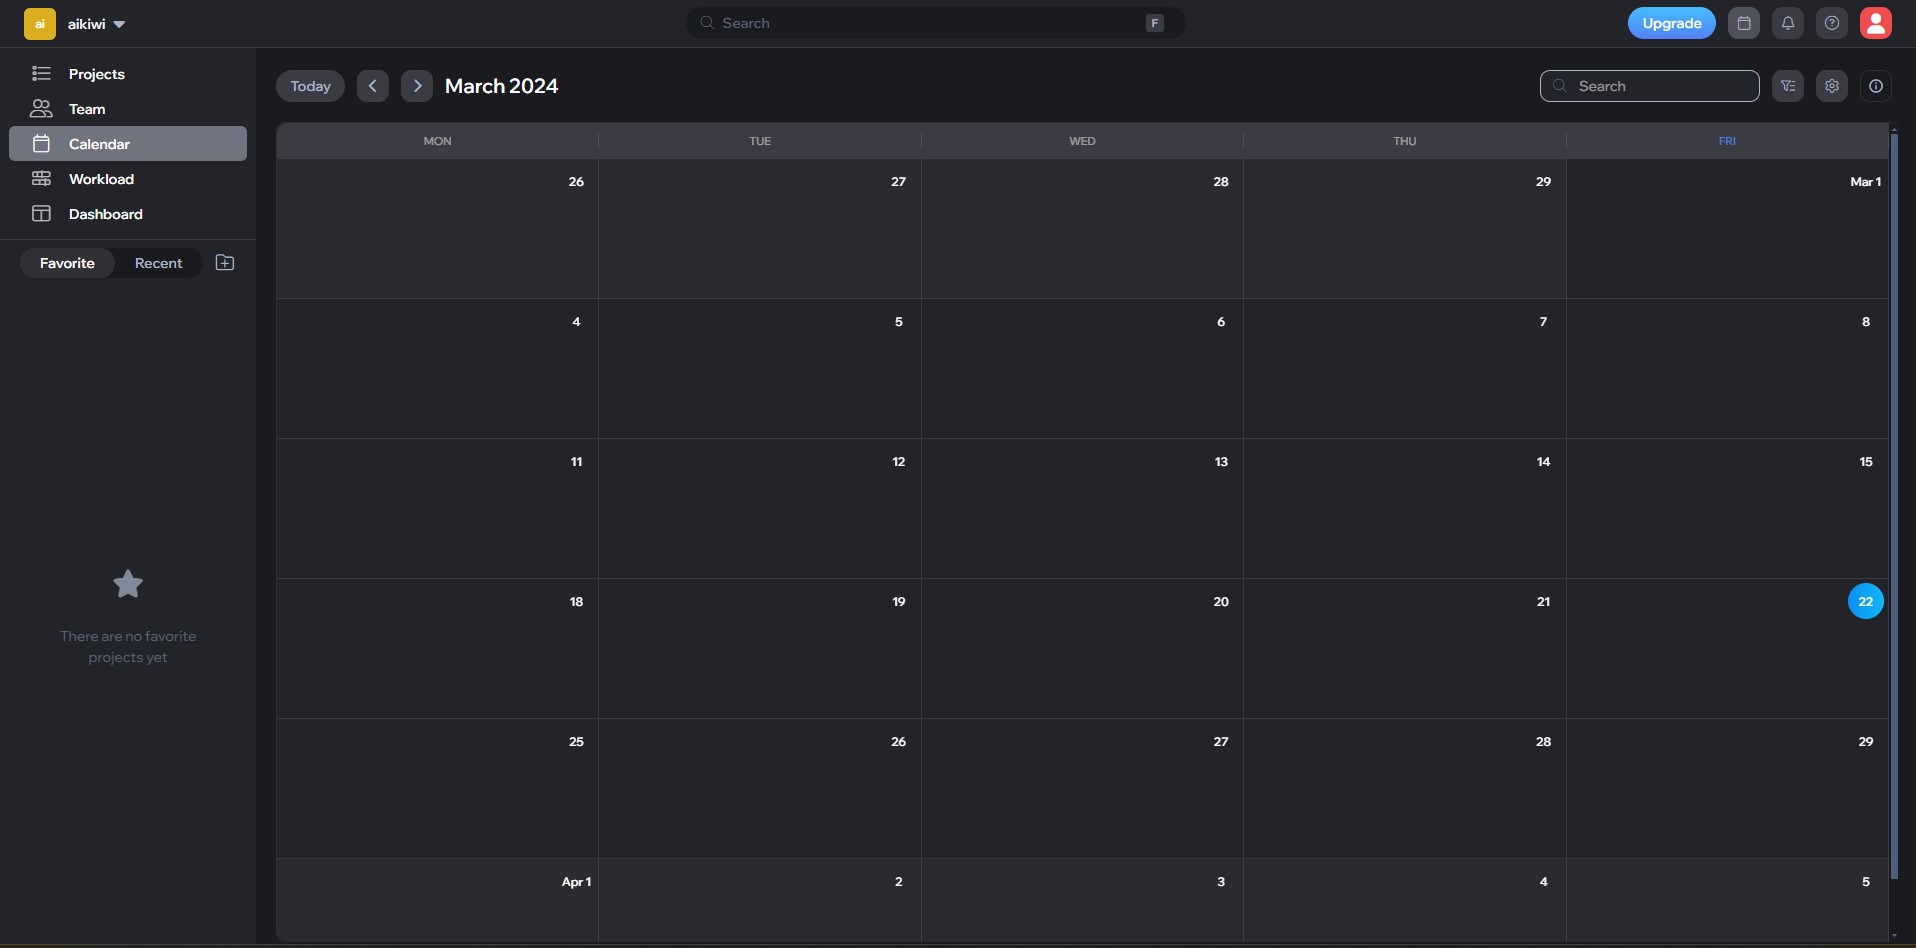Go to the next month
The width and height of the screenshot is (1916, 948).
click(417, 86)
